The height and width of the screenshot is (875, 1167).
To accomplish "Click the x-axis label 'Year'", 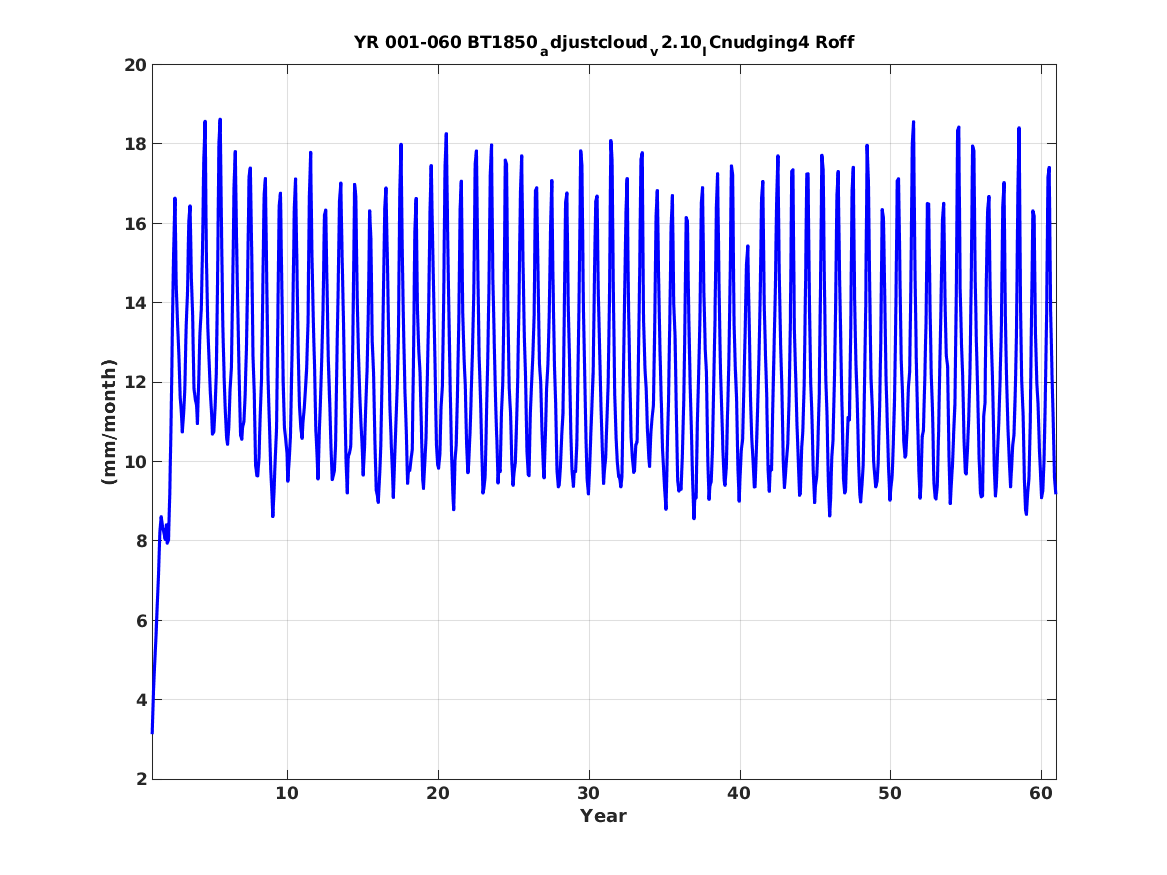I will (603, 815).
